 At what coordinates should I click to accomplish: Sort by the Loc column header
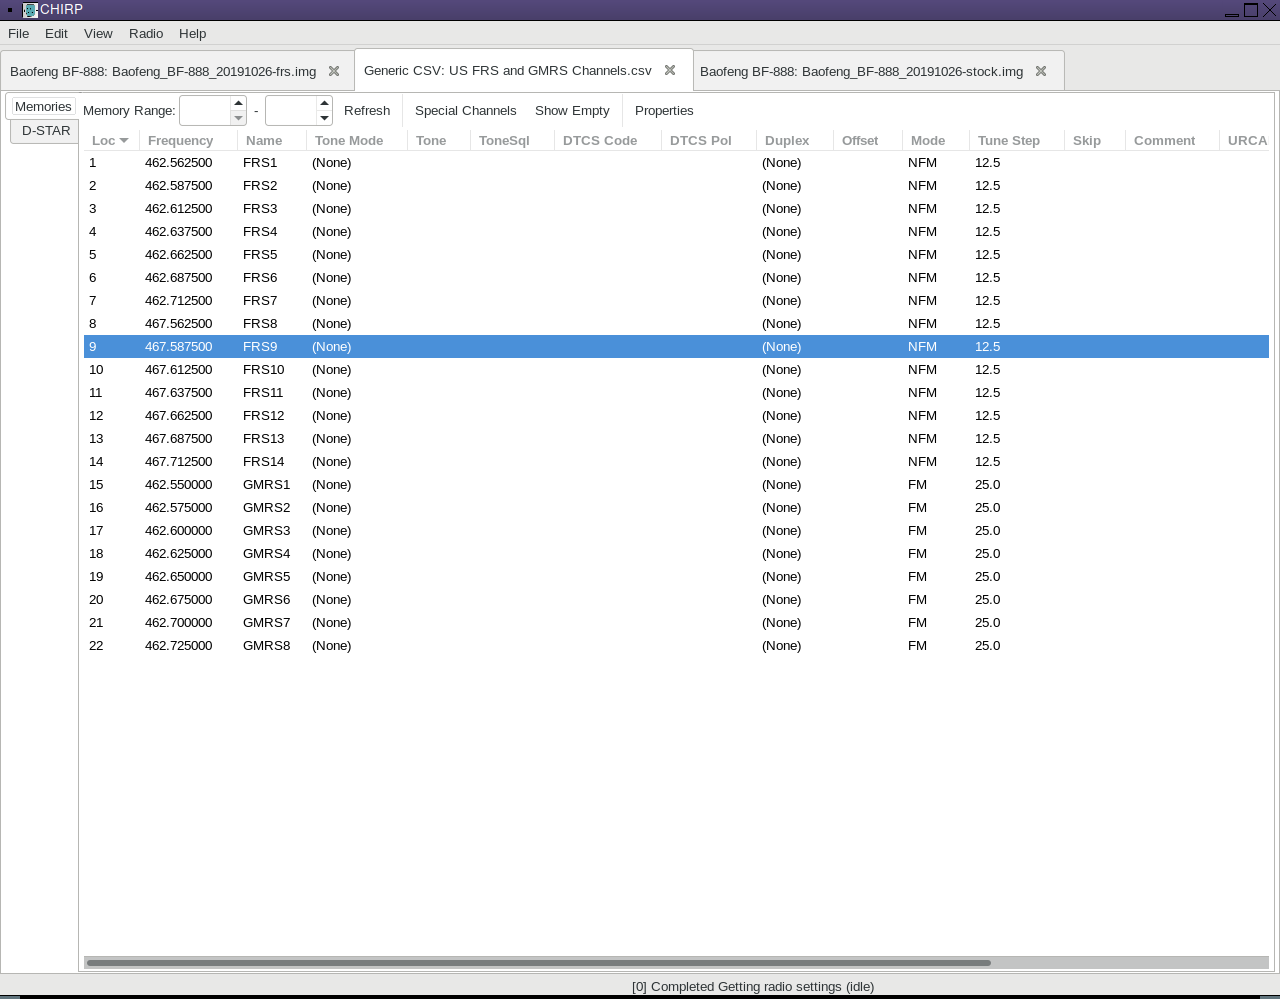coord(111,140)
